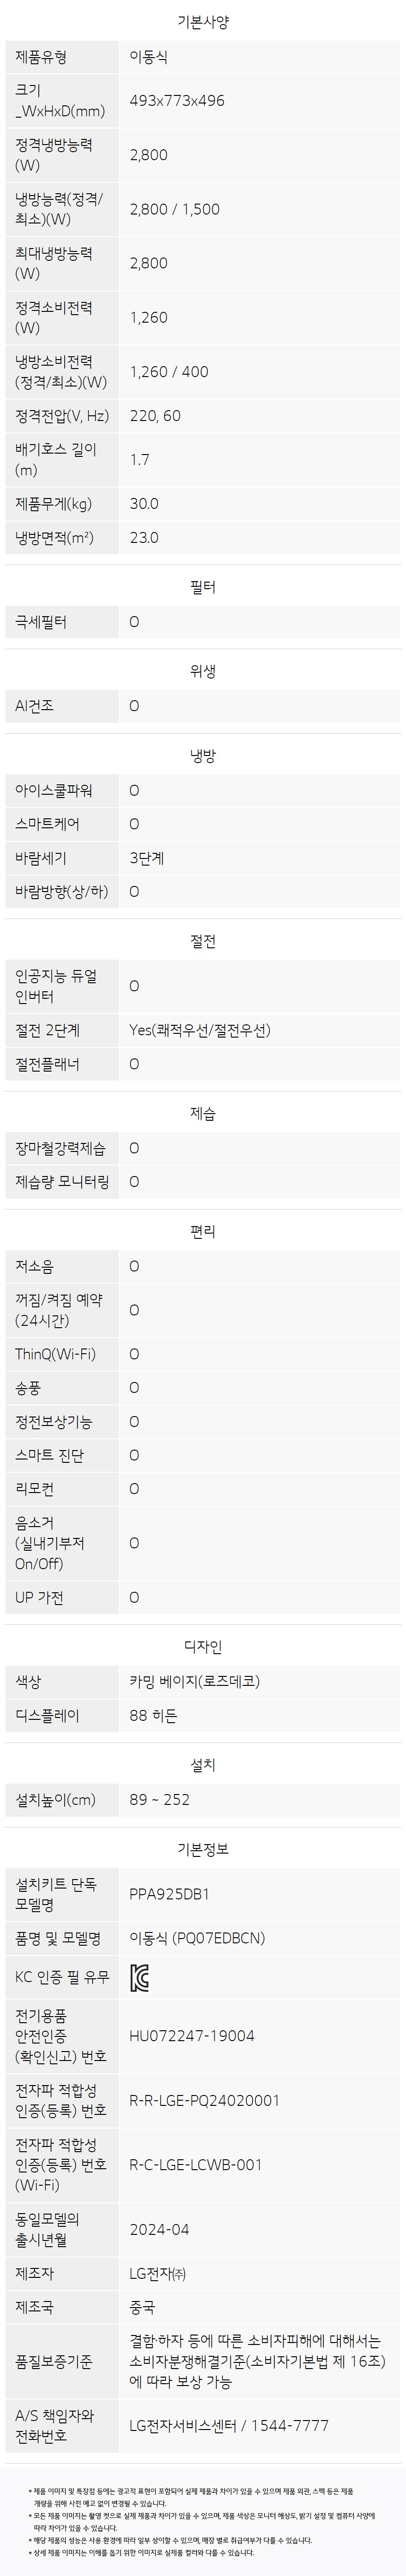
Task: Select the 카밍 베이지(로즈데코) color value
Action: (195, 1682)
